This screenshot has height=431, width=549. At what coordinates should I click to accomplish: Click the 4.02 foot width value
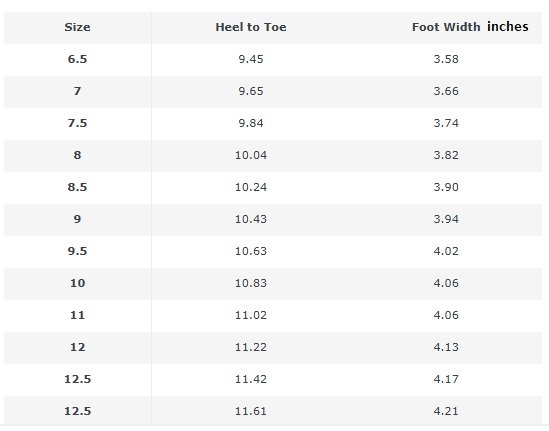pos(446,251)
